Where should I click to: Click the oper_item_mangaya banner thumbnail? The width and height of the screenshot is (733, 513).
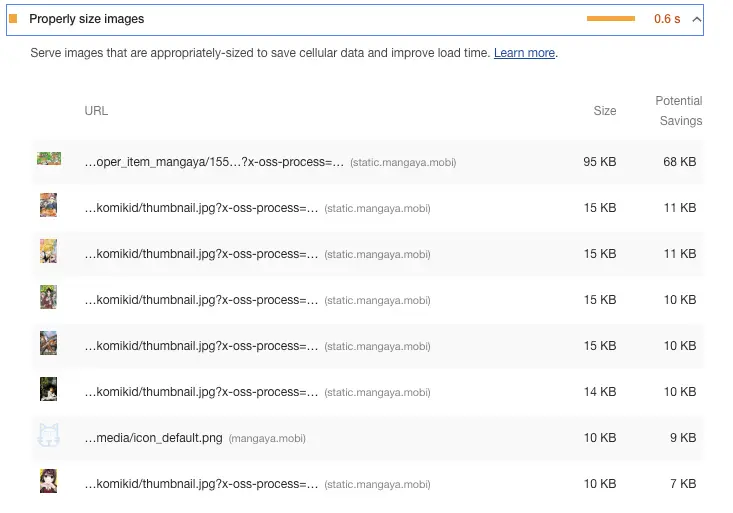(49, 159)
